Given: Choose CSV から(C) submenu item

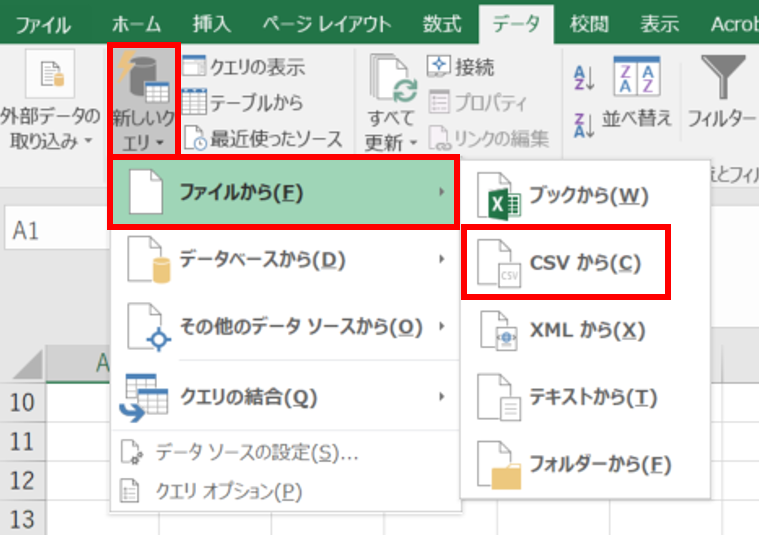Looking at the screenshot, I should pos(566,262).
